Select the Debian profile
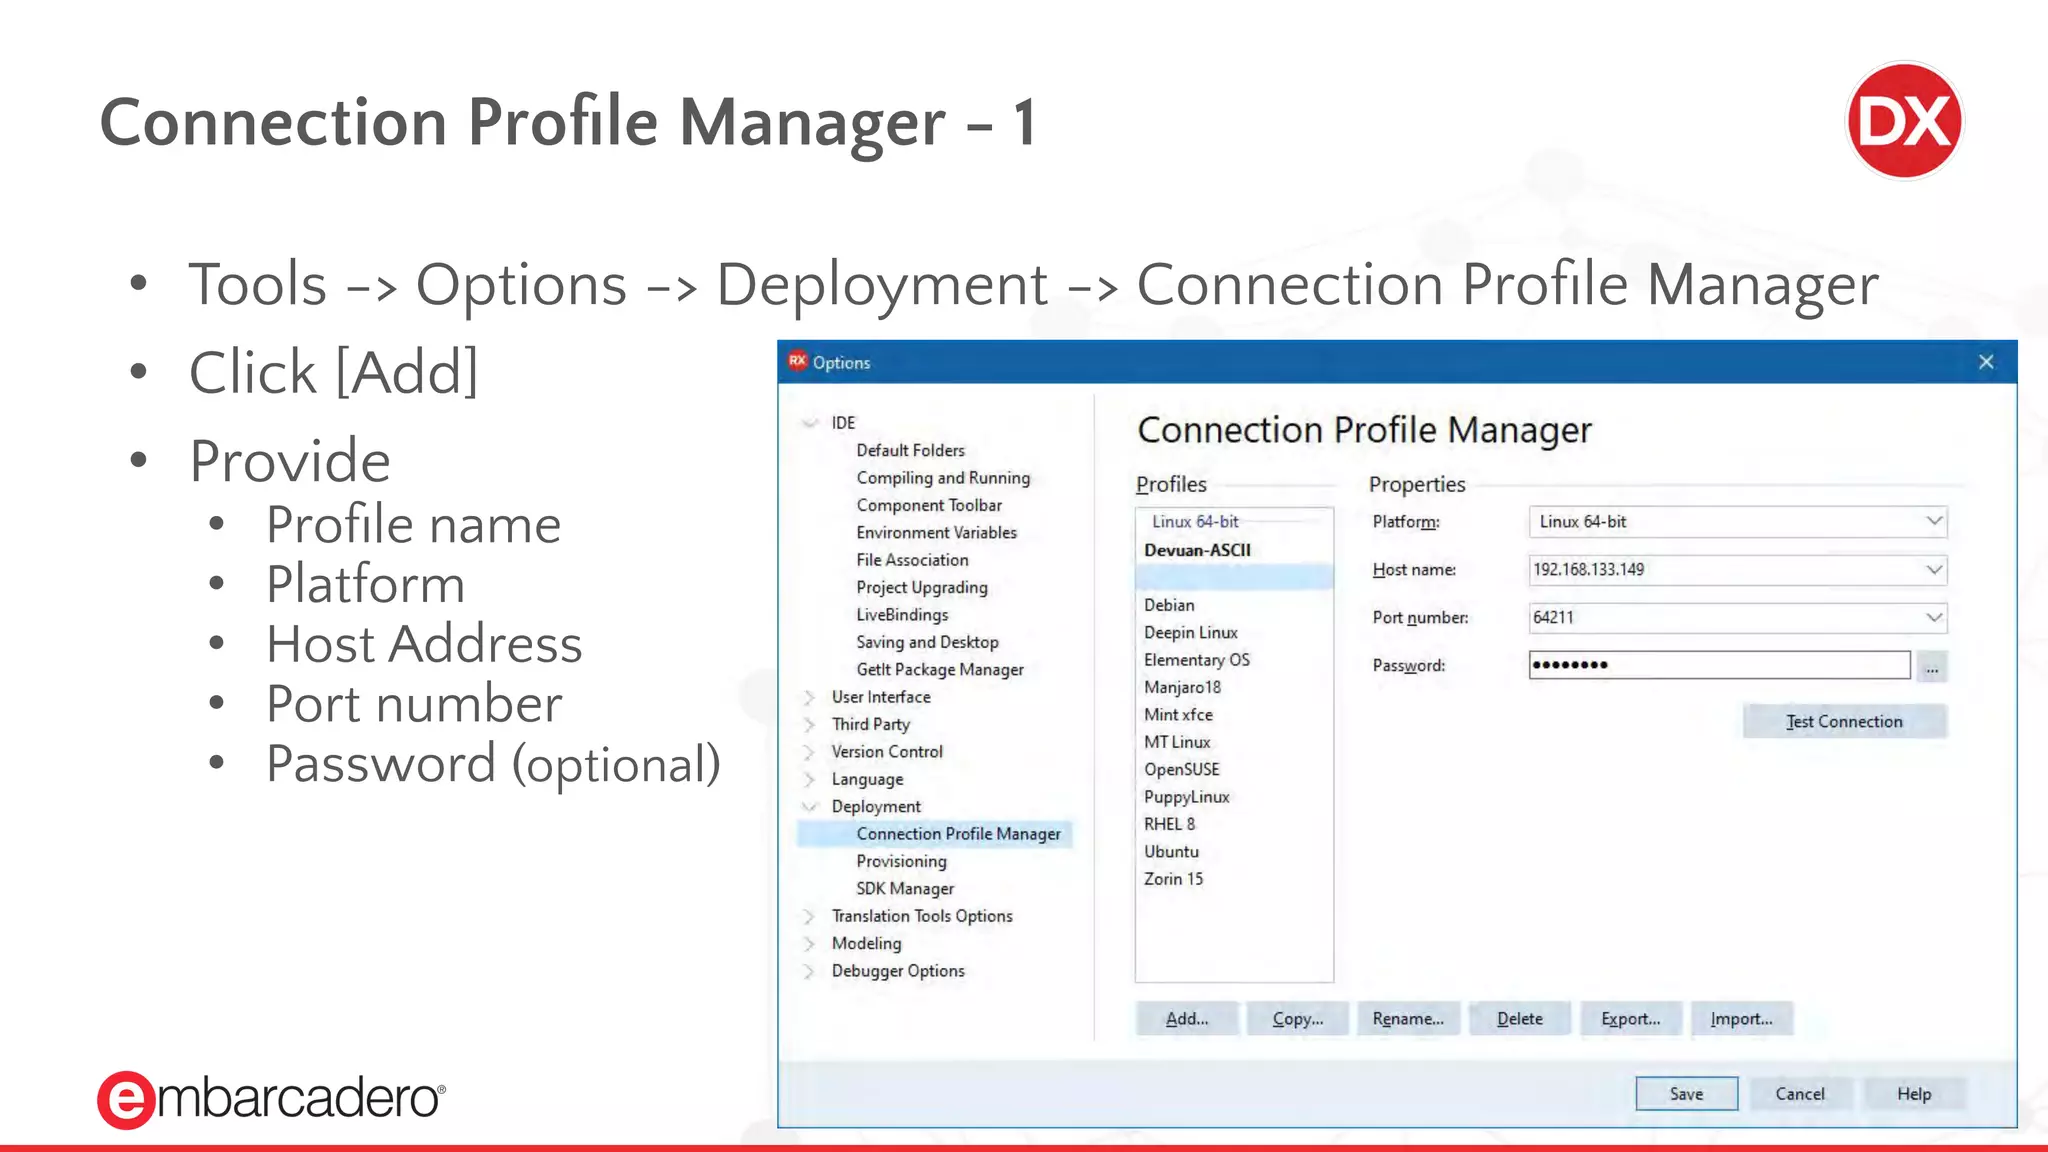2048x1152 pixels. [x=1169, y=605]
